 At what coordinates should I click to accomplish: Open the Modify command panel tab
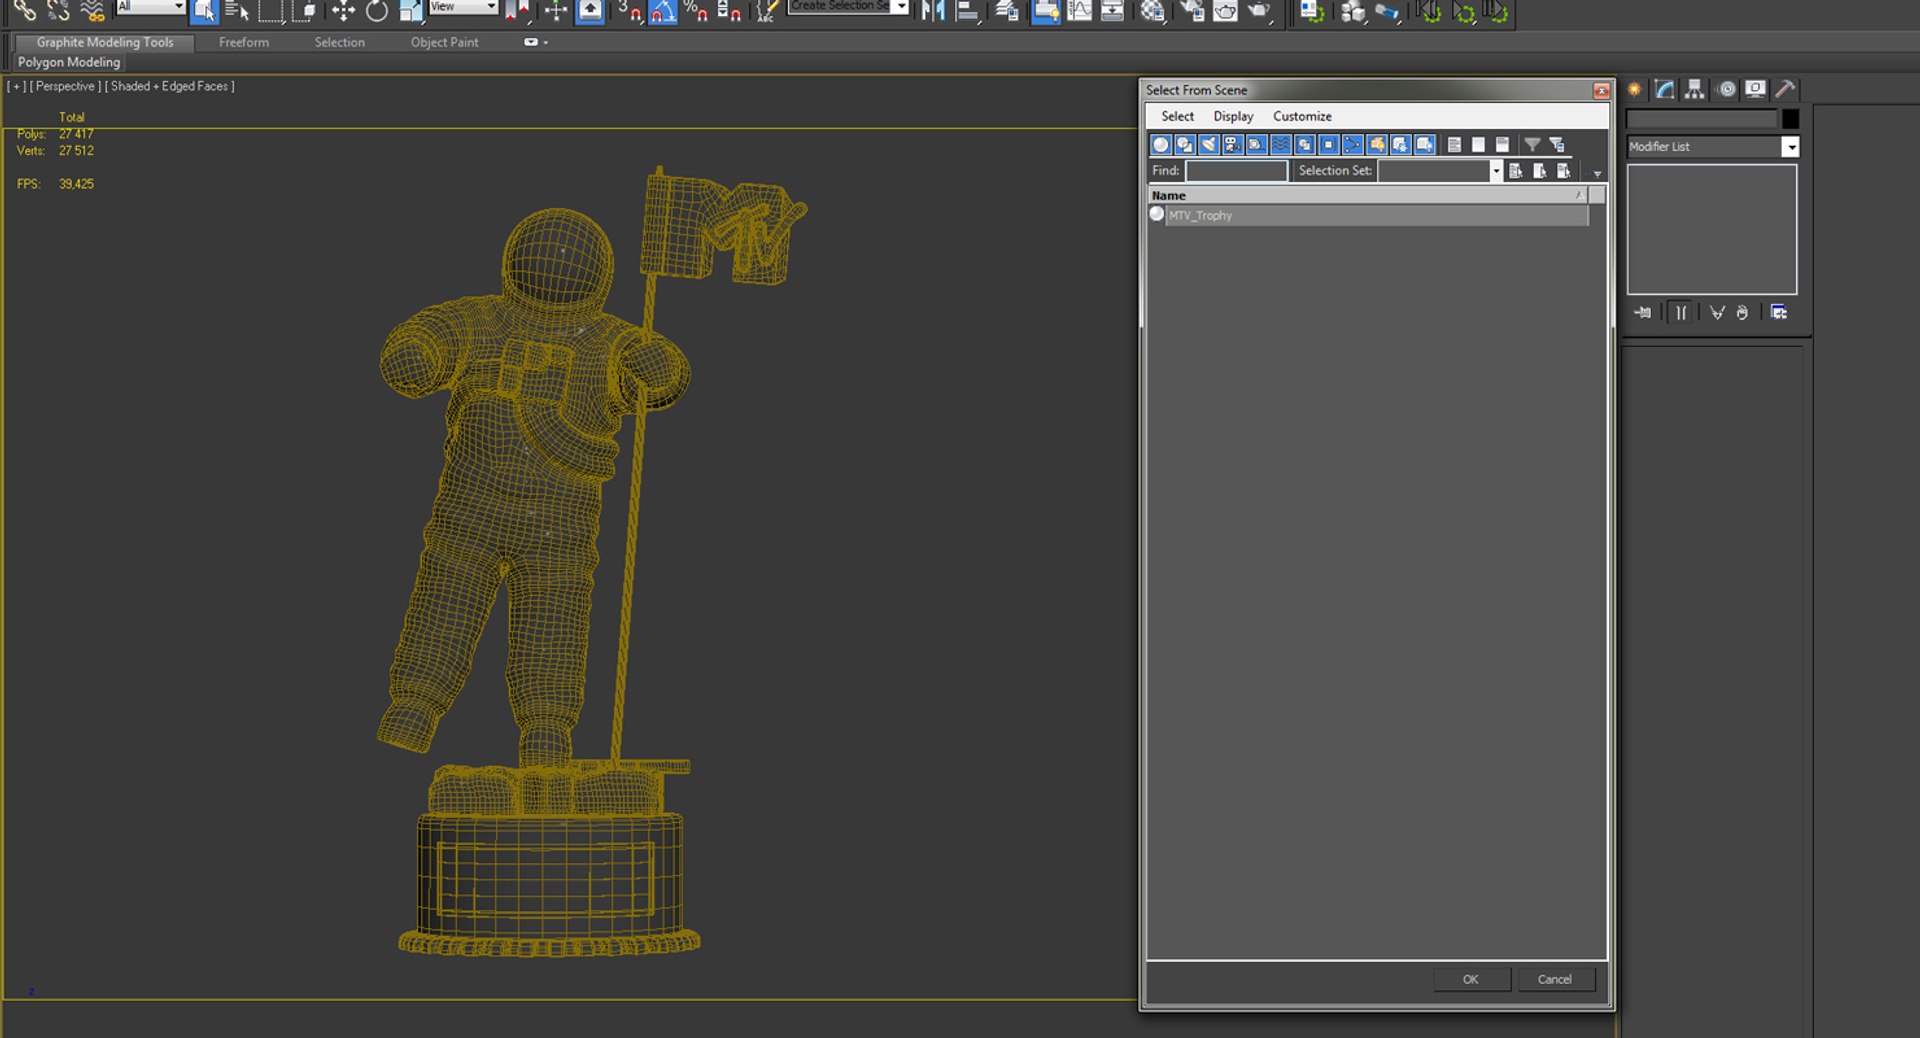[x=1665, y=89]
